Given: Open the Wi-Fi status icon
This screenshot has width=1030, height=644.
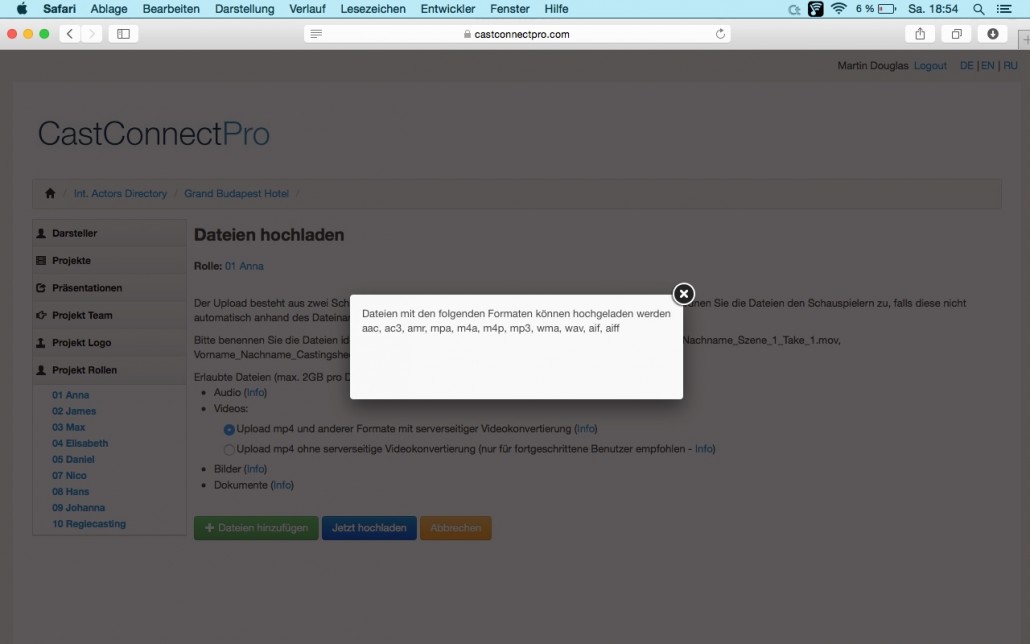Looking at the screenshot, I should click(x=838, y=9).
